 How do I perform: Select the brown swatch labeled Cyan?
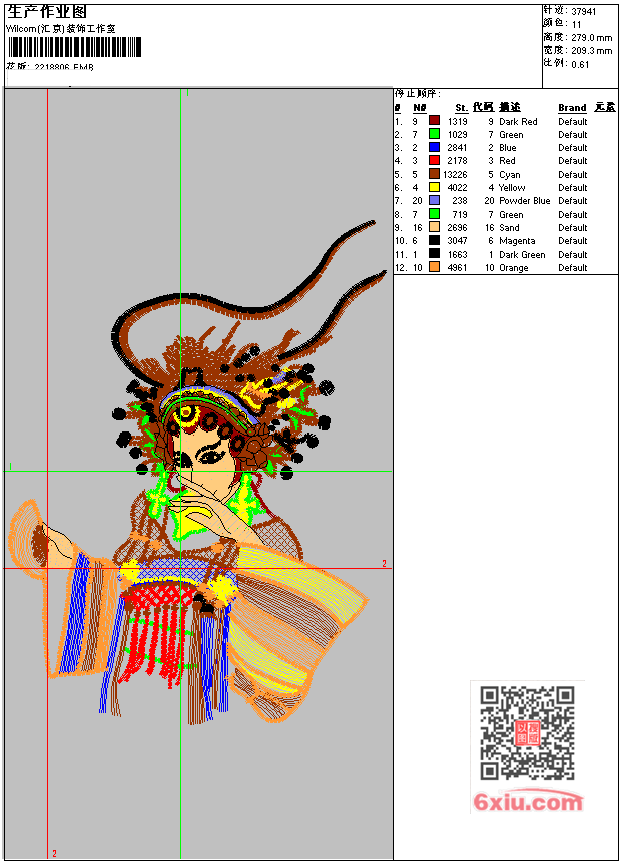tap(434, 174)
